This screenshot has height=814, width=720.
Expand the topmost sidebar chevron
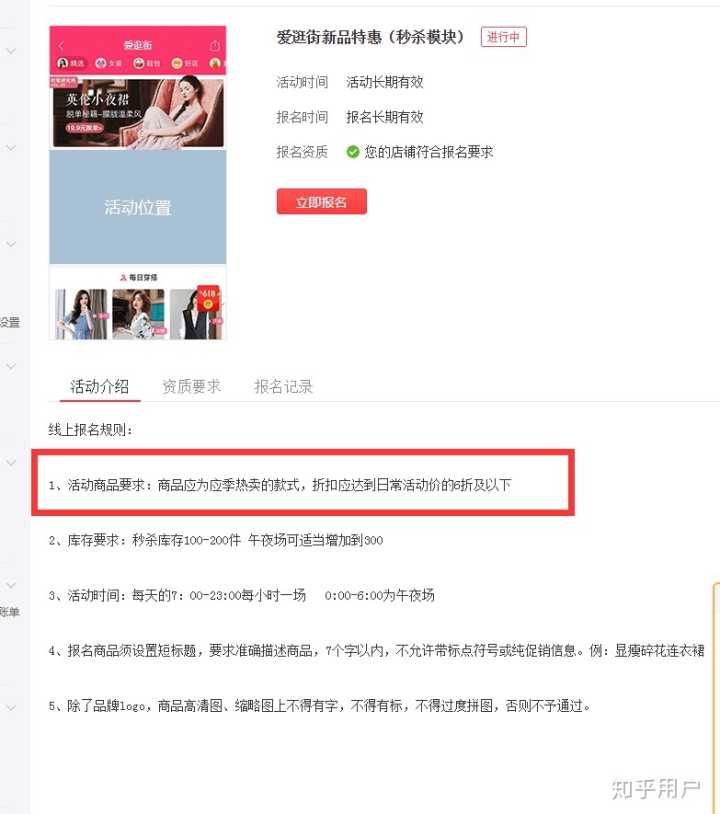coord(11,51)
